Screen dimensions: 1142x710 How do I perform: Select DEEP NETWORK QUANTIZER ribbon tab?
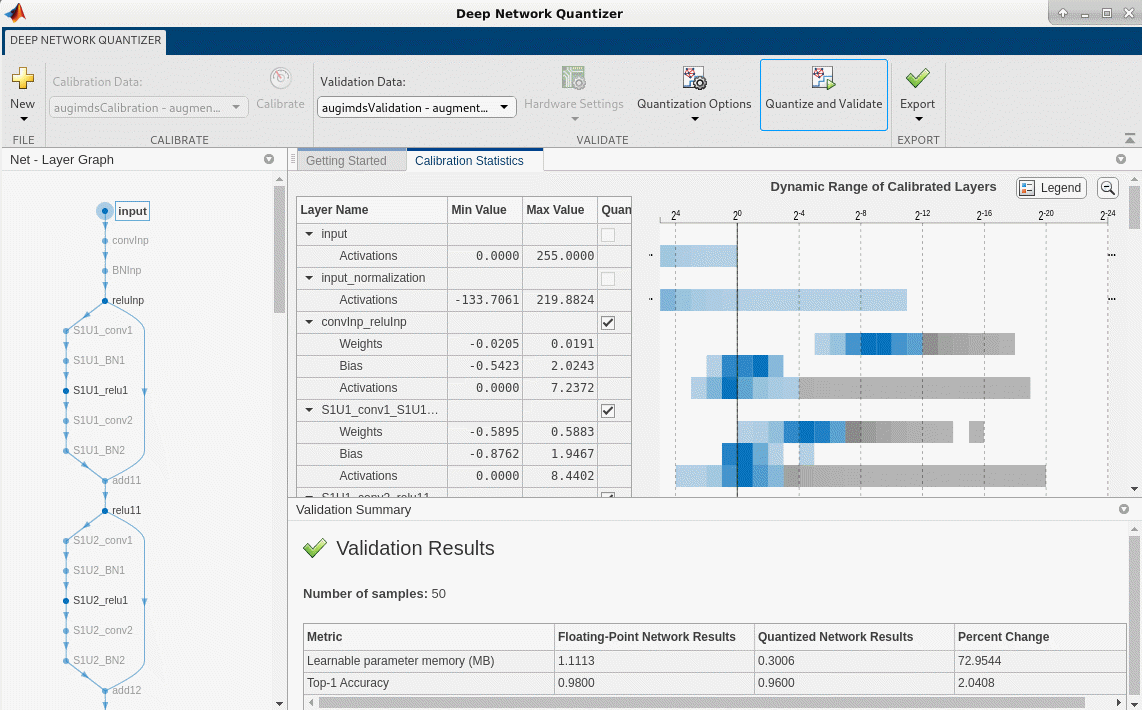click(85, 41)
